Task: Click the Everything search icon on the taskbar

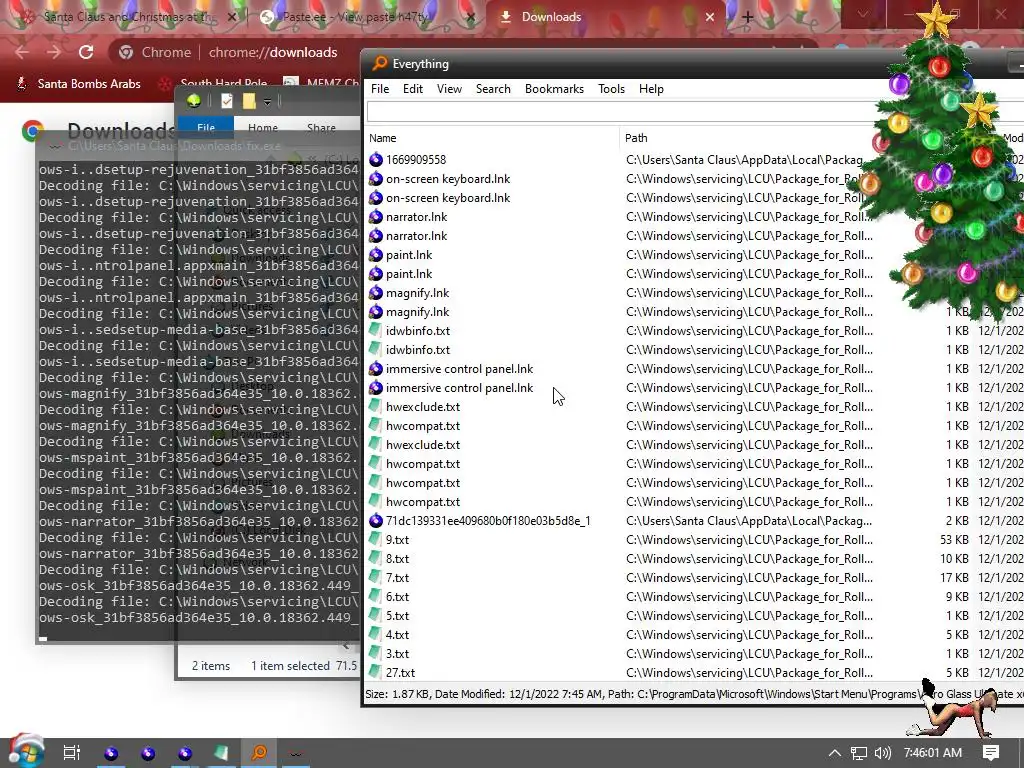Action: click(259, 753)
